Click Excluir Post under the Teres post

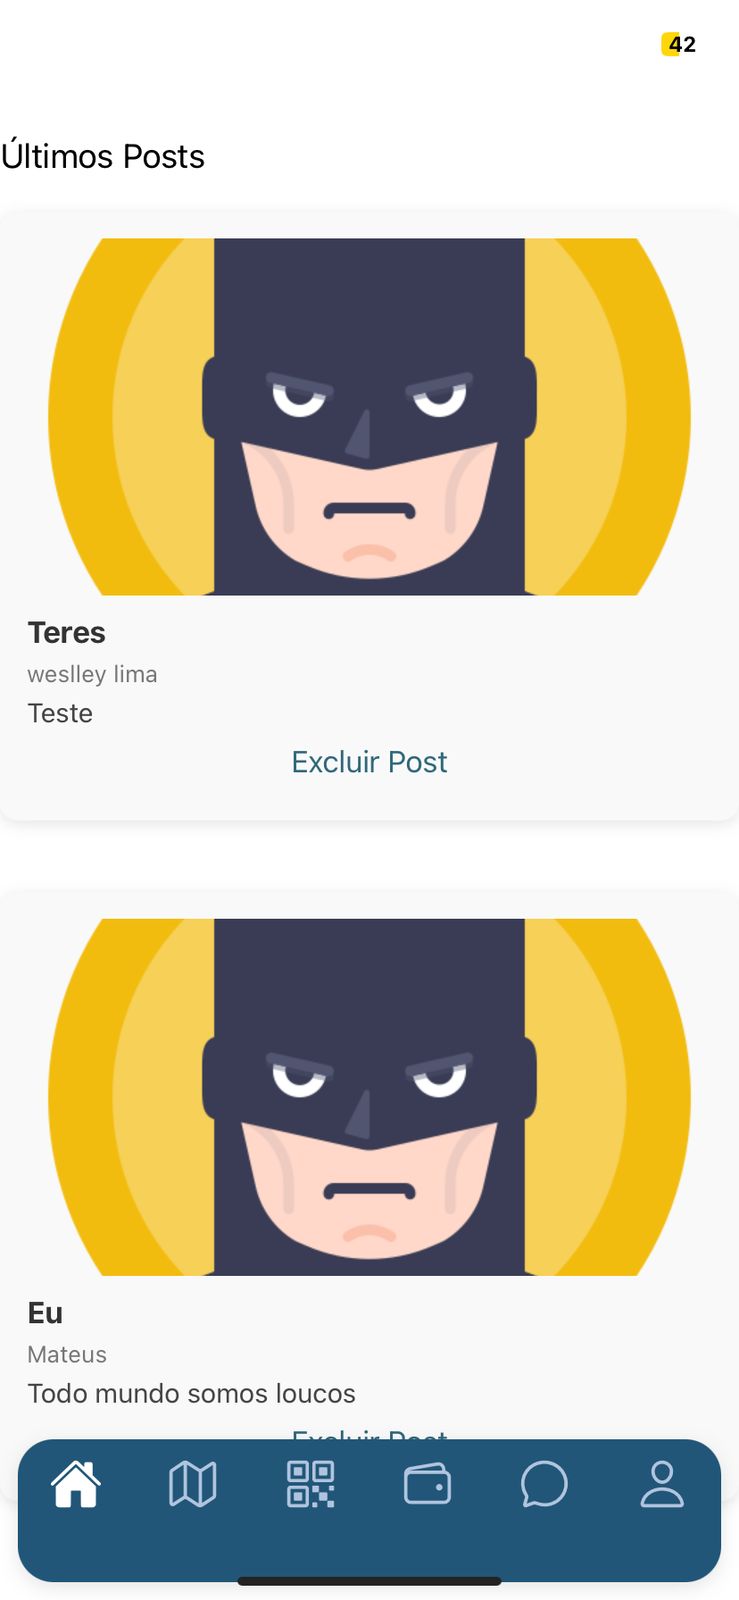coord(369,762)
